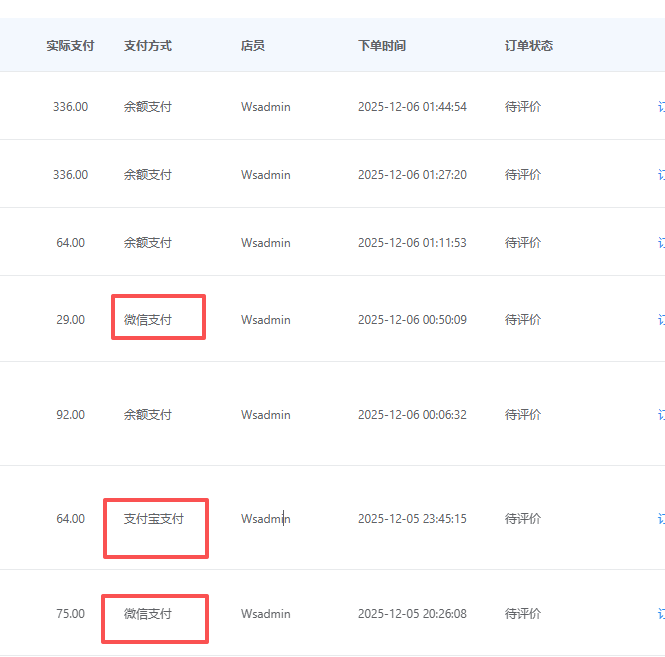Click the 实际支付 column header
This screenshot has height=657, width=665.
click(70, 46)
